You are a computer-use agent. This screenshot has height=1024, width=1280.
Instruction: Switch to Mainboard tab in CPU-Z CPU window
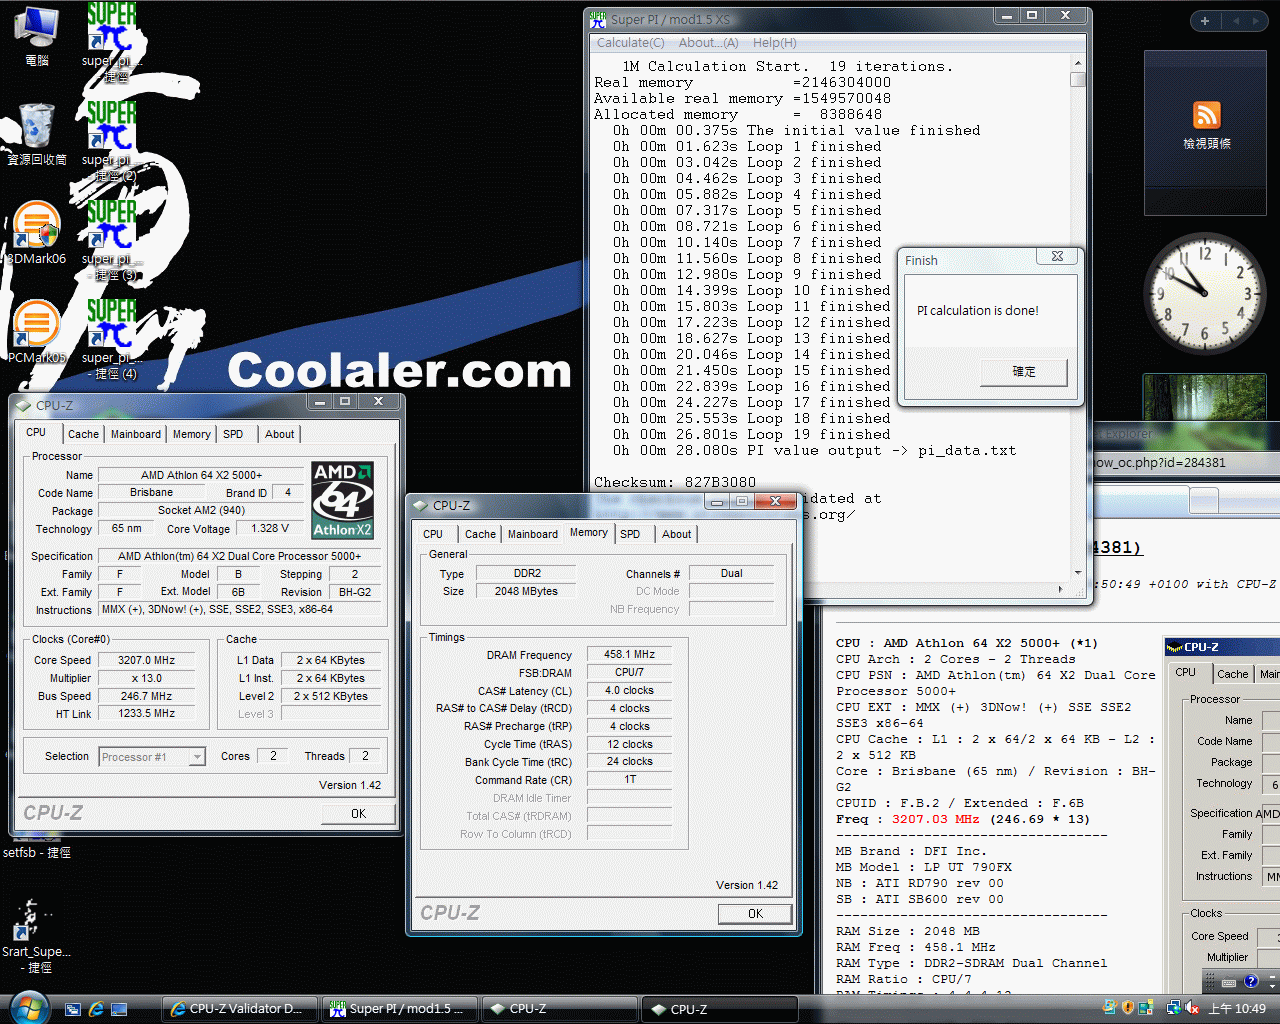click(135, 434)
